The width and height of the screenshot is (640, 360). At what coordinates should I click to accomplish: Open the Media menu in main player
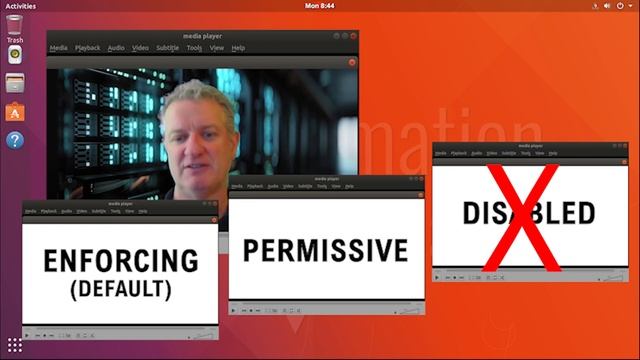point(58,48)
